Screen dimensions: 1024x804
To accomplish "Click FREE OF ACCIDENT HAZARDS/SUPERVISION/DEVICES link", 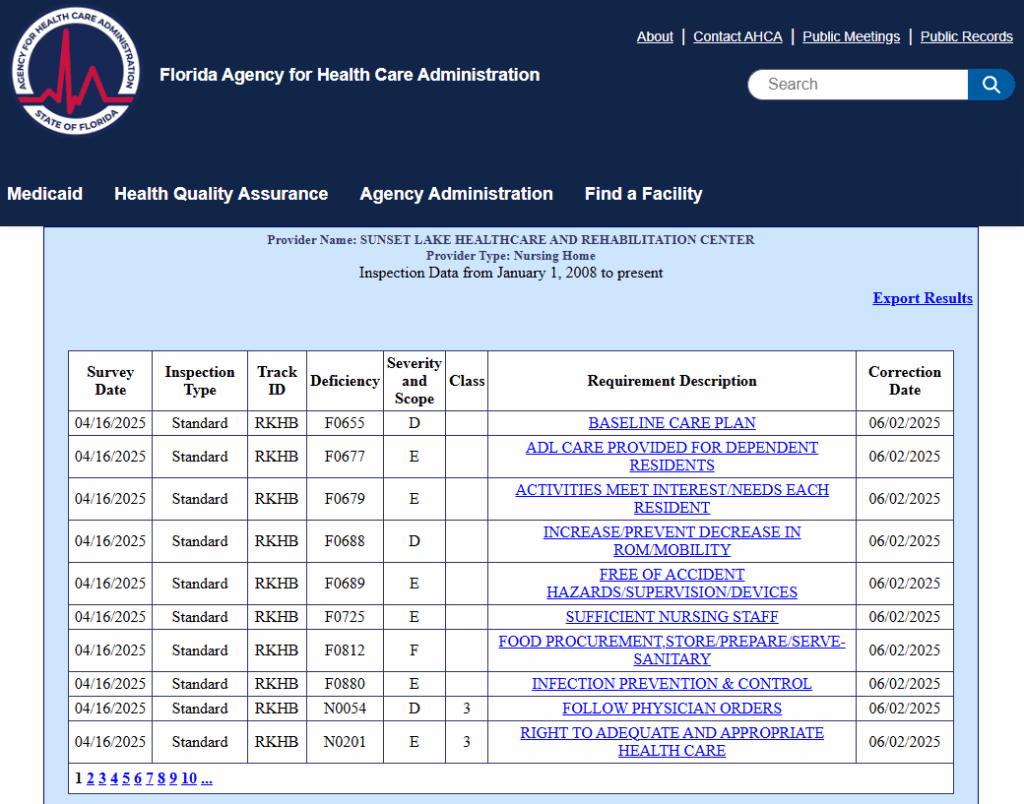I will click(671, 583).
